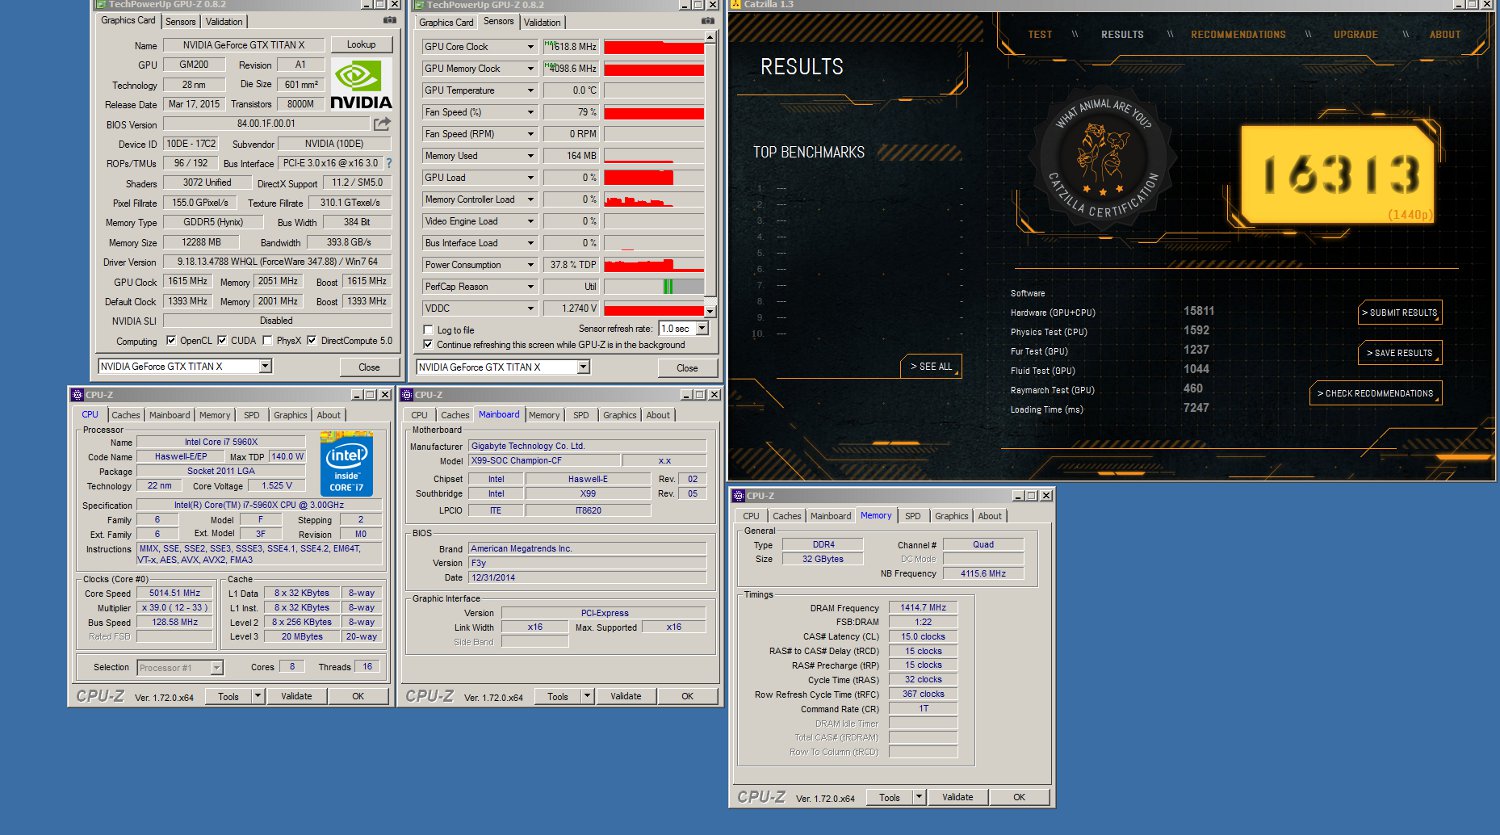1500x835 pixels.
Task: Click the NVIDIA logo in GPU-Z
Action: [361, 84]
